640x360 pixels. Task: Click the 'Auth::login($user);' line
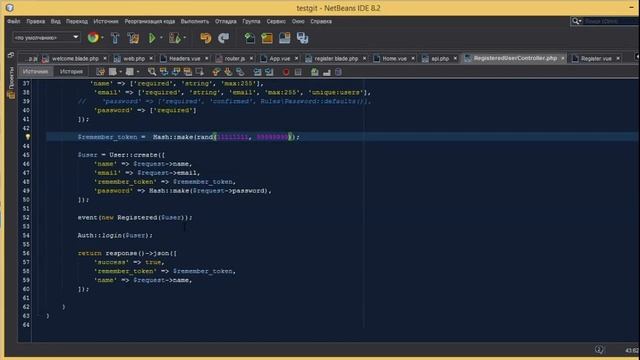(x=115, y=236)
